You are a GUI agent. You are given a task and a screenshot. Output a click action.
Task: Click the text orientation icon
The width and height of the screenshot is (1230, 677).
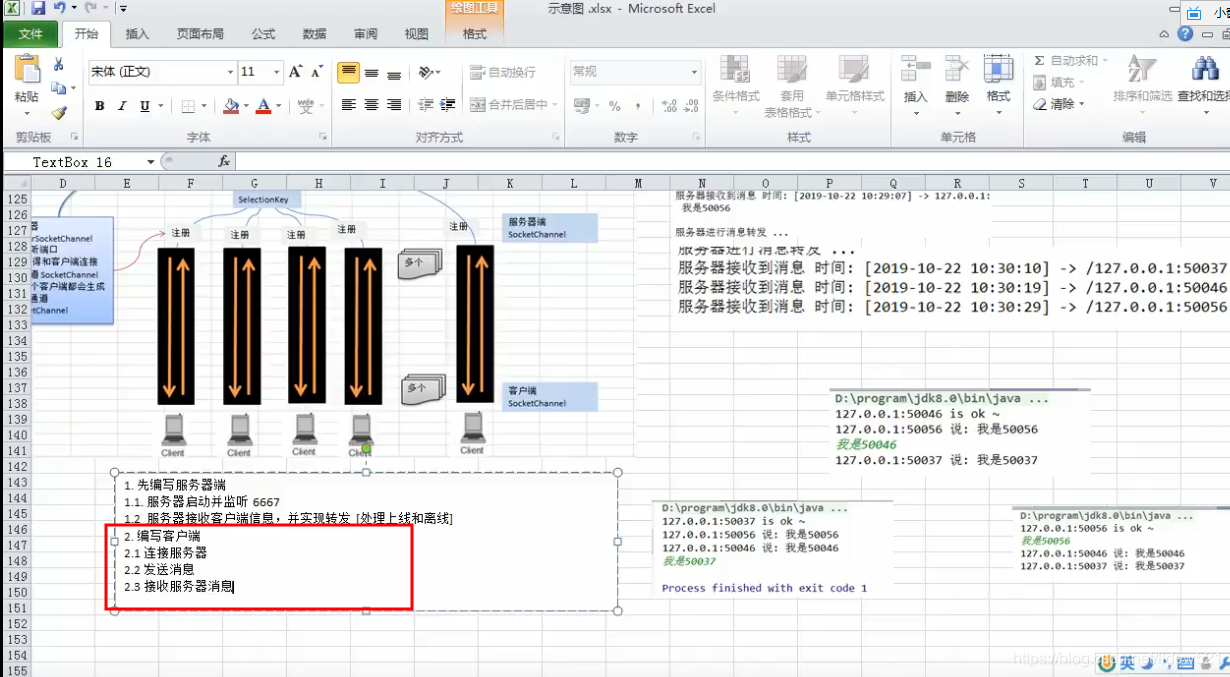tap(427, 72)
